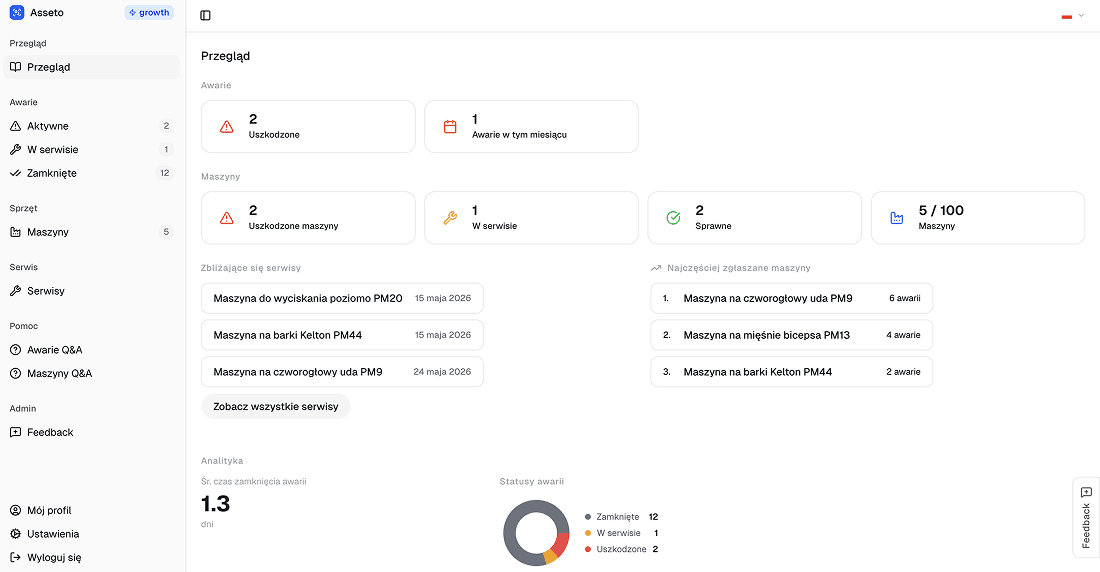The image size is (1100, 572).
Task: Go to W serwisie sidebar item
Action: tap(52, 150)
